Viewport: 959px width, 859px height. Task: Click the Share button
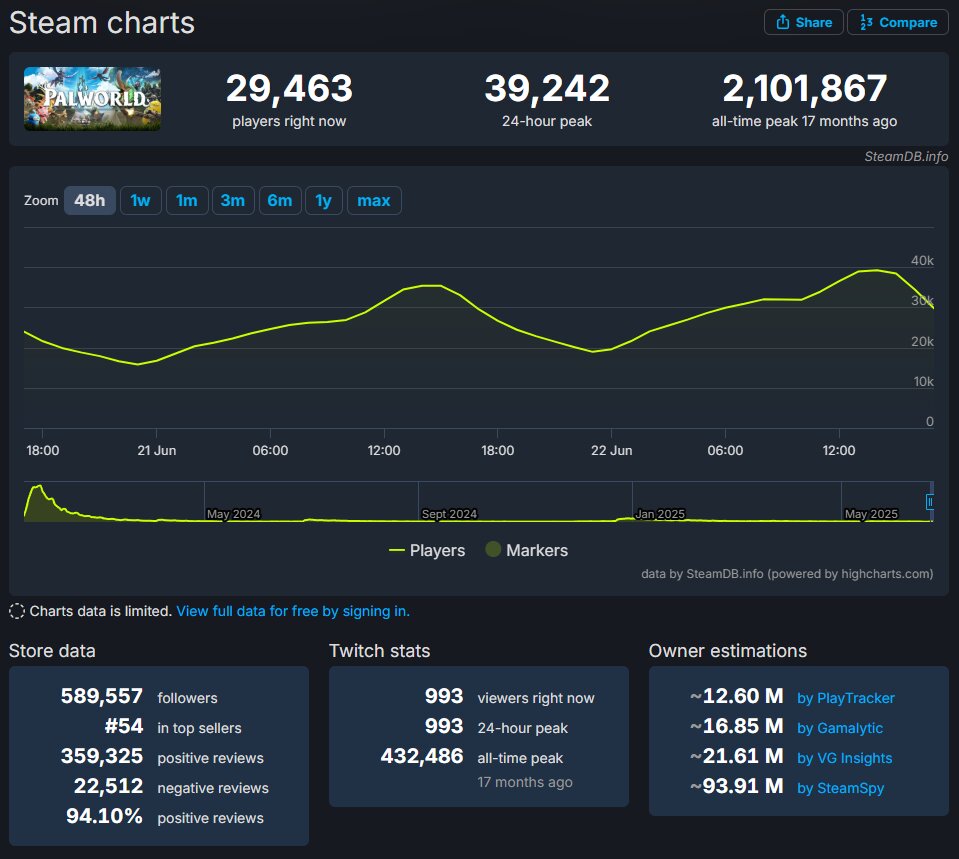click(x=804, y=23)
